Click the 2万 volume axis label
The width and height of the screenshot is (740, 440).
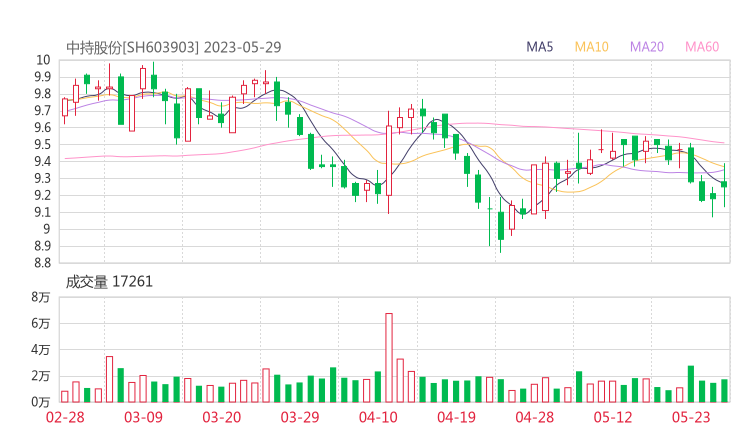tap(41, 376)
